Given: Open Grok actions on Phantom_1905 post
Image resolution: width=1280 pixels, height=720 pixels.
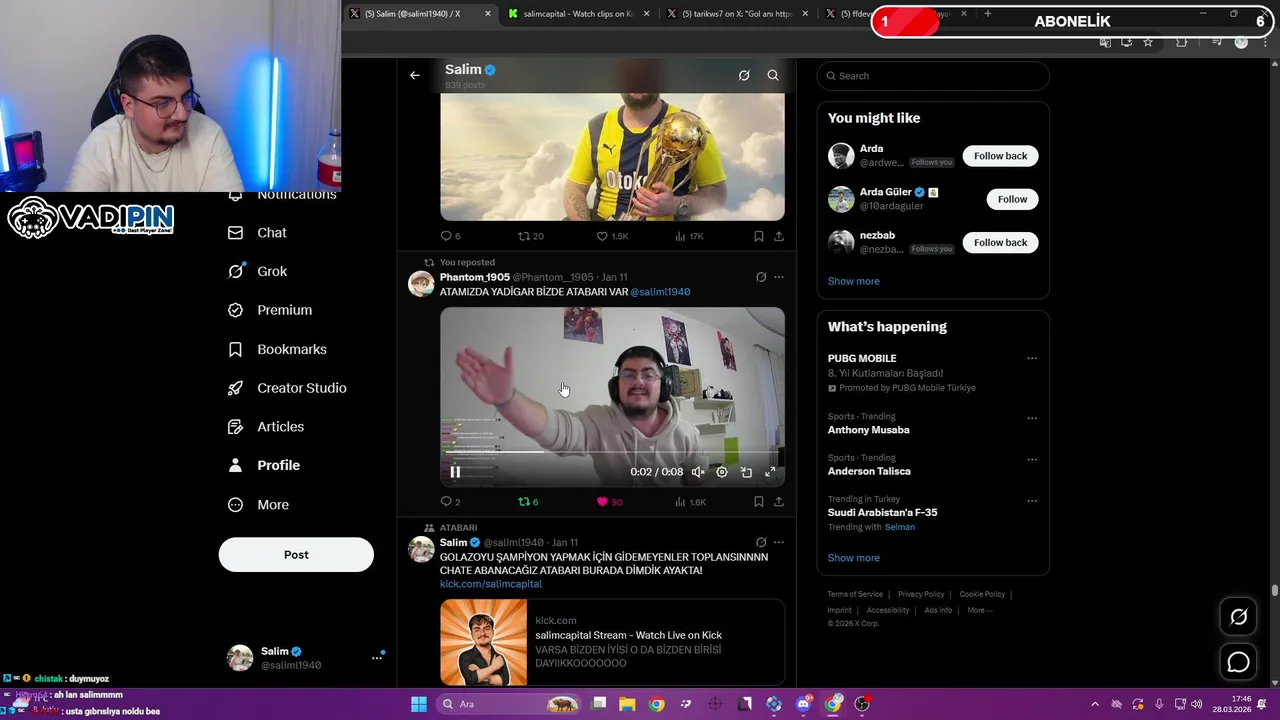Looking at the screenshot, I should 761,277.
